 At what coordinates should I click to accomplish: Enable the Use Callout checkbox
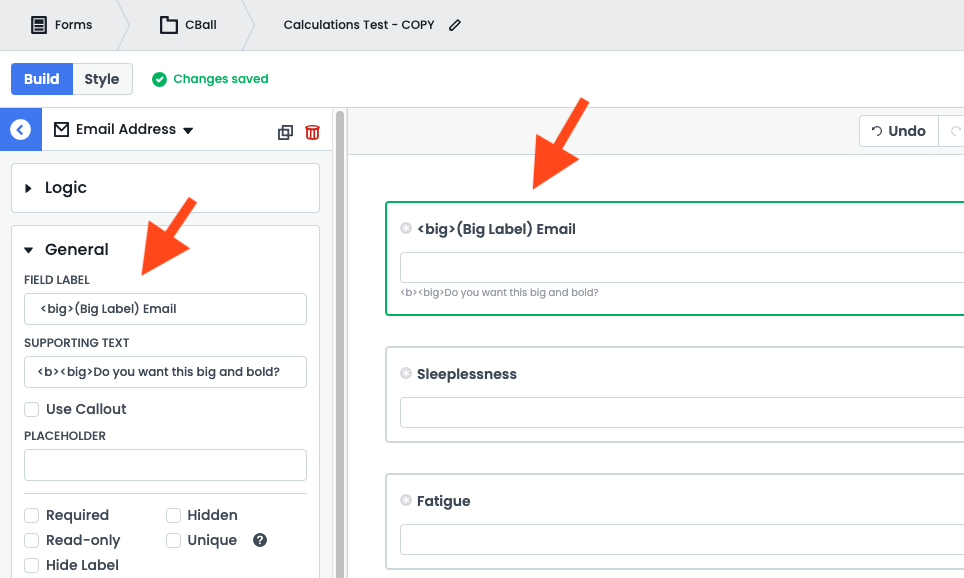coord(32,409)
